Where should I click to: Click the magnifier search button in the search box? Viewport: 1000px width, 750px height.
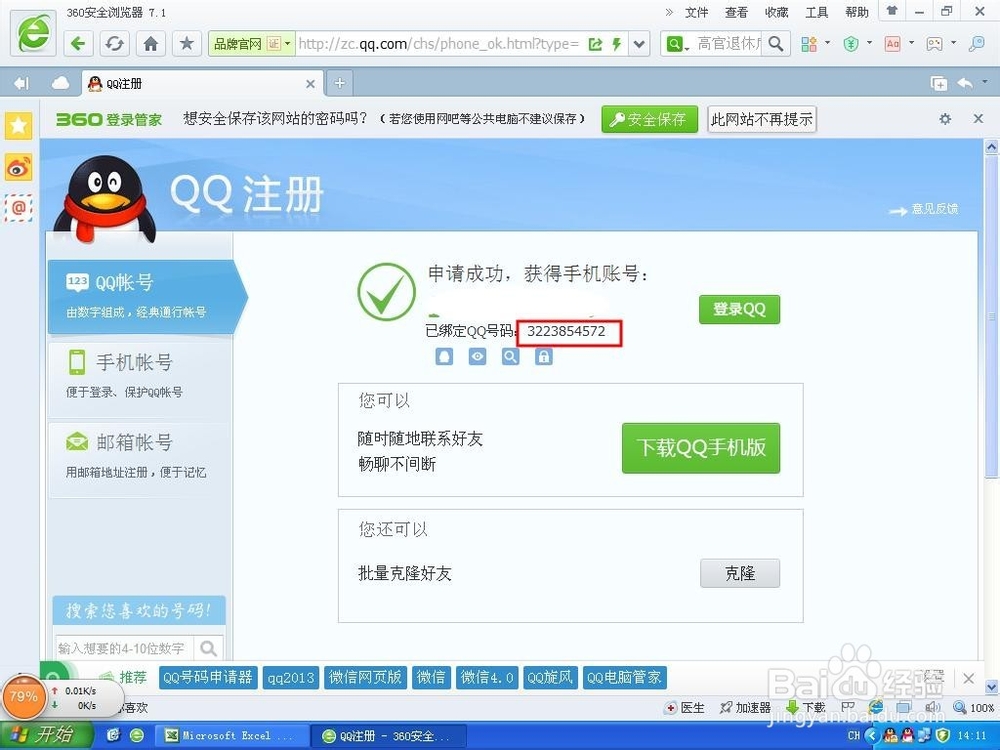(776, 44)
